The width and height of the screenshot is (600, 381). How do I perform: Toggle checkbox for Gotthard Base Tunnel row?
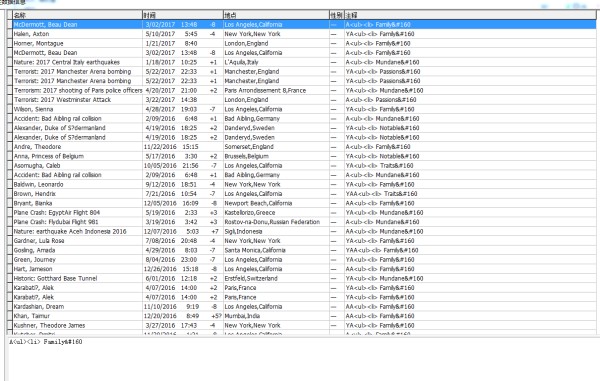[x=10, y=278]
